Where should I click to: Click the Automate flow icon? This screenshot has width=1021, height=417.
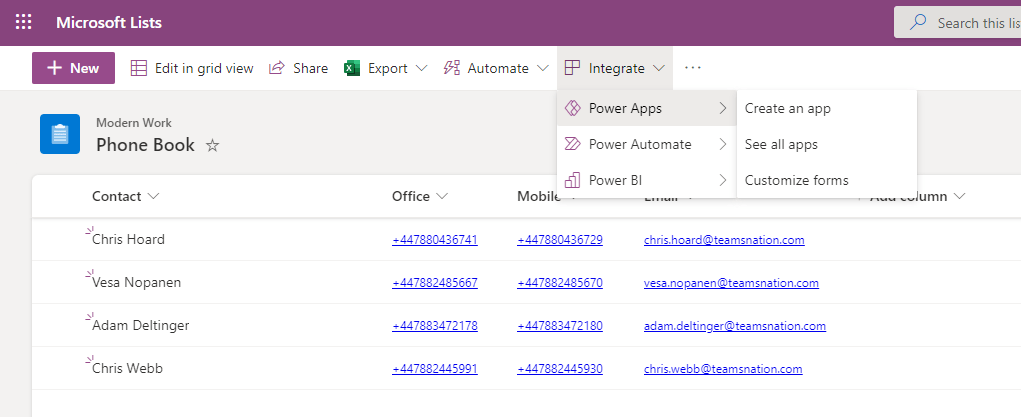click(x=452, y=68)
